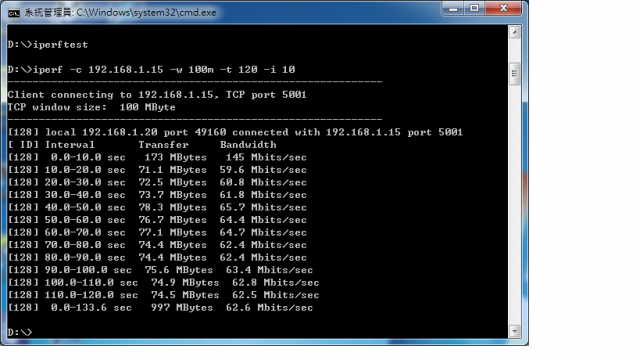Click the cmd.exe icon in title bar

pos(14,13)
